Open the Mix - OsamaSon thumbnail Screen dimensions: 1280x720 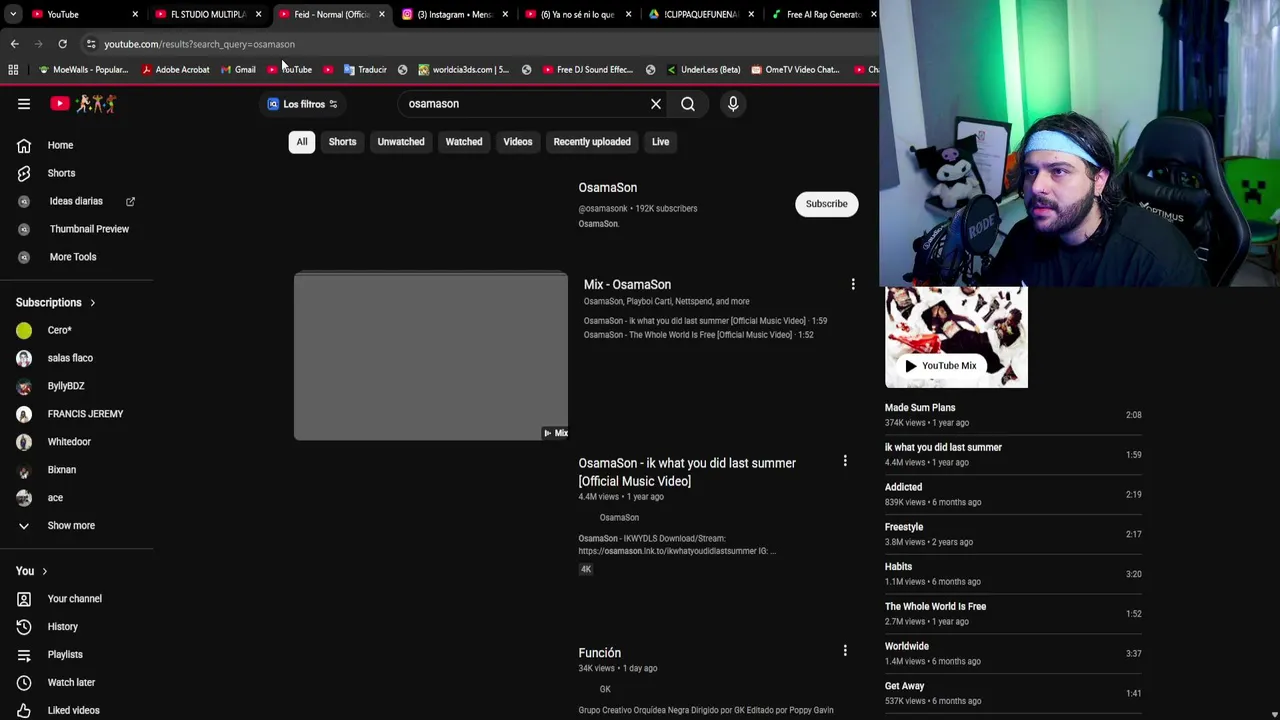coord(431,356)
